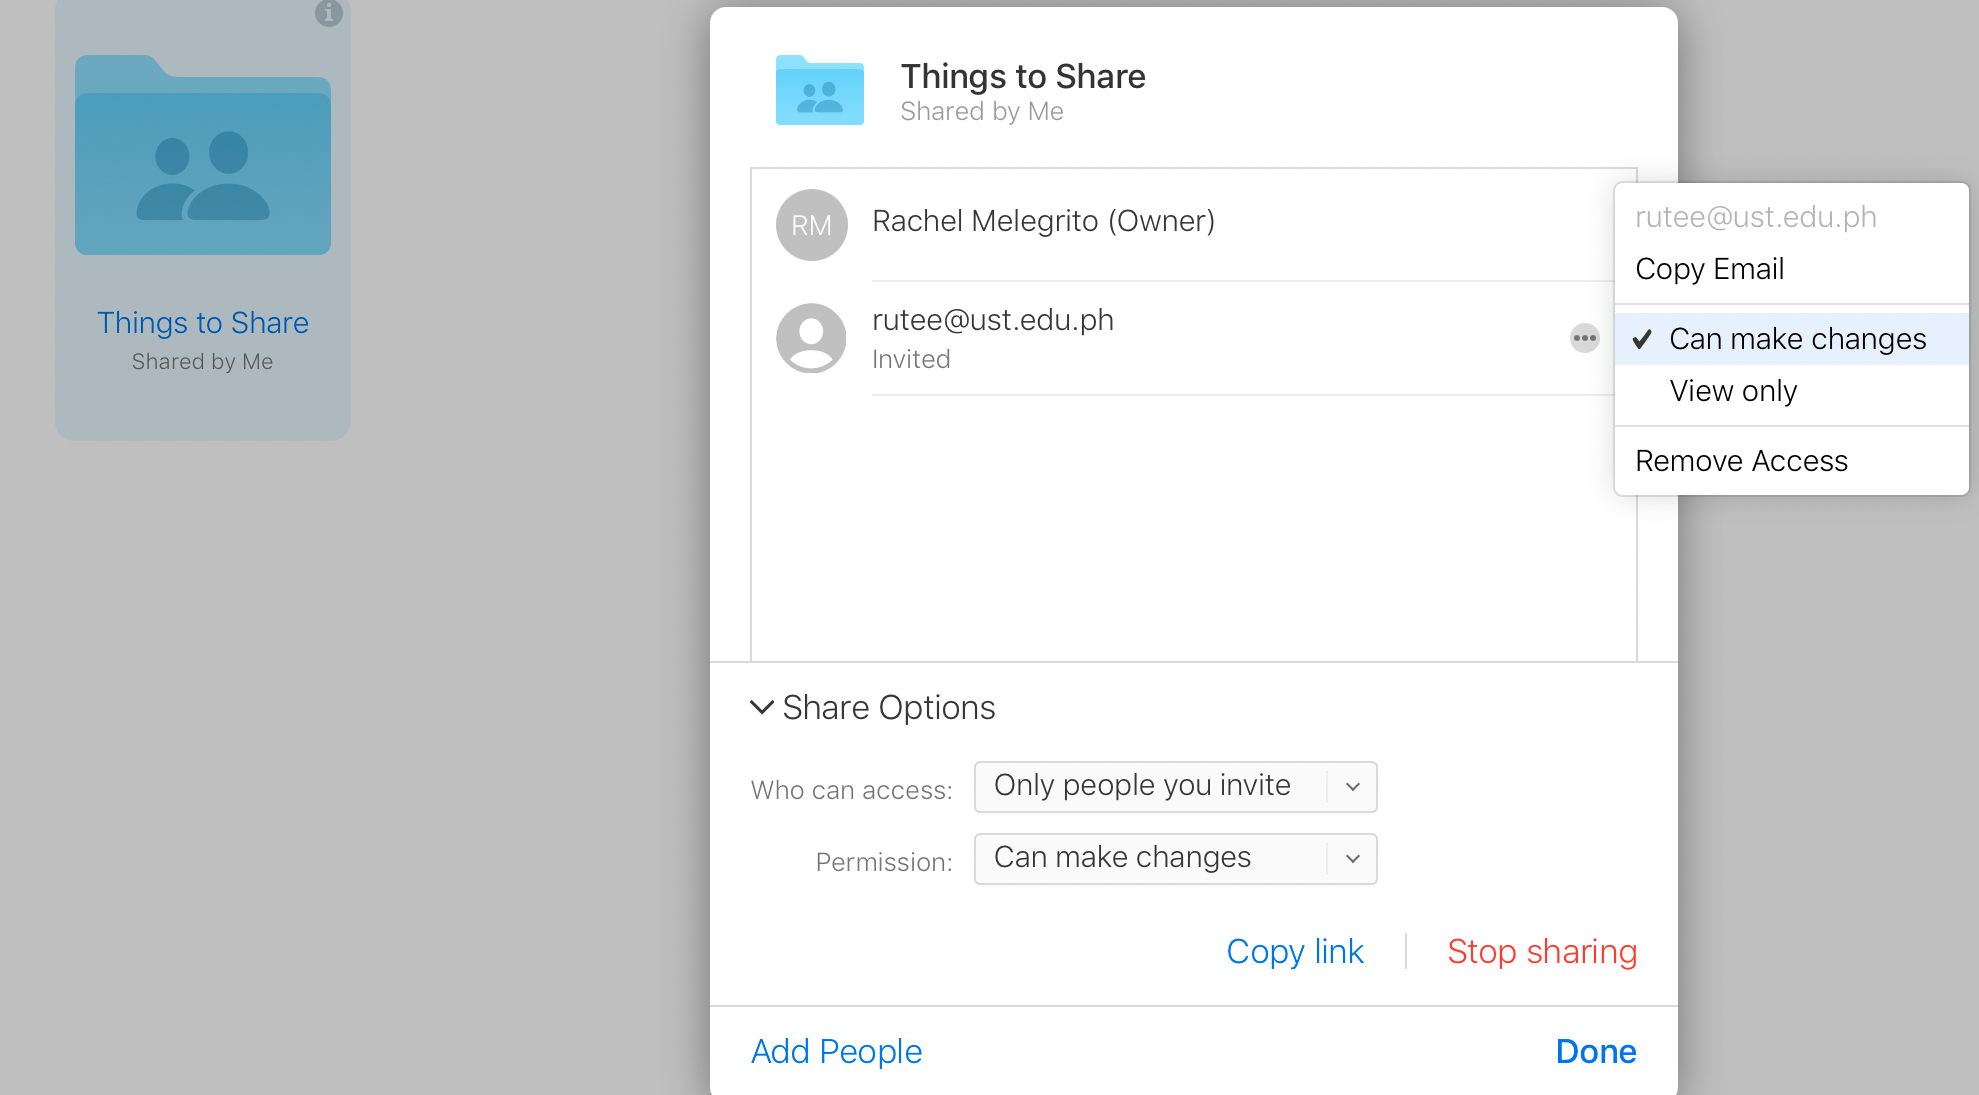Click the RM owner avatar
The width and height of the screenshot is (1979, 1095).
pos(811,225)
